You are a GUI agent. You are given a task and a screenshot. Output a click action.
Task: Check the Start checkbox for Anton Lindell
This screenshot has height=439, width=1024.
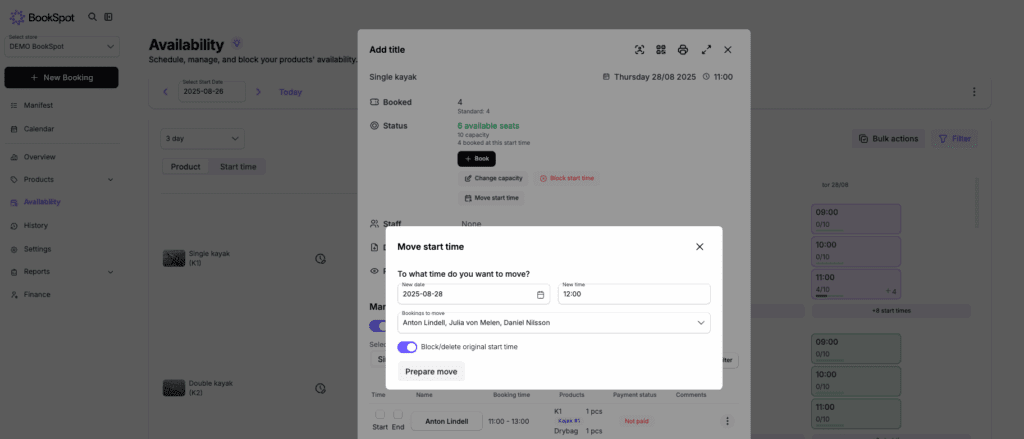click(x=379, y=415)
